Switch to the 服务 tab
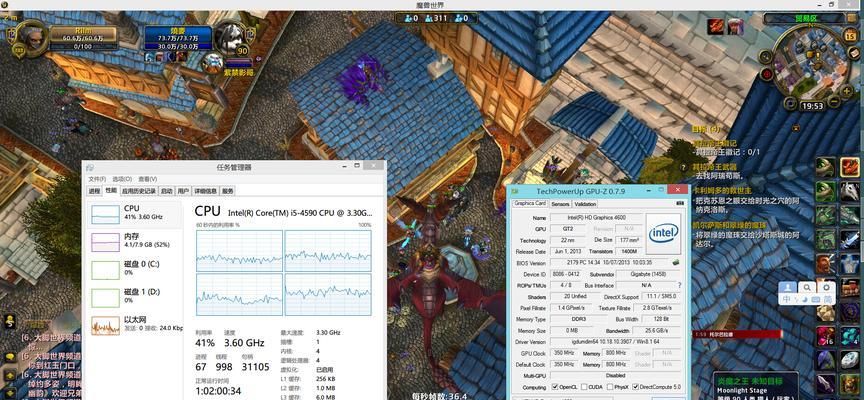The height and width of the screenshot is (400, 864). 228,191
